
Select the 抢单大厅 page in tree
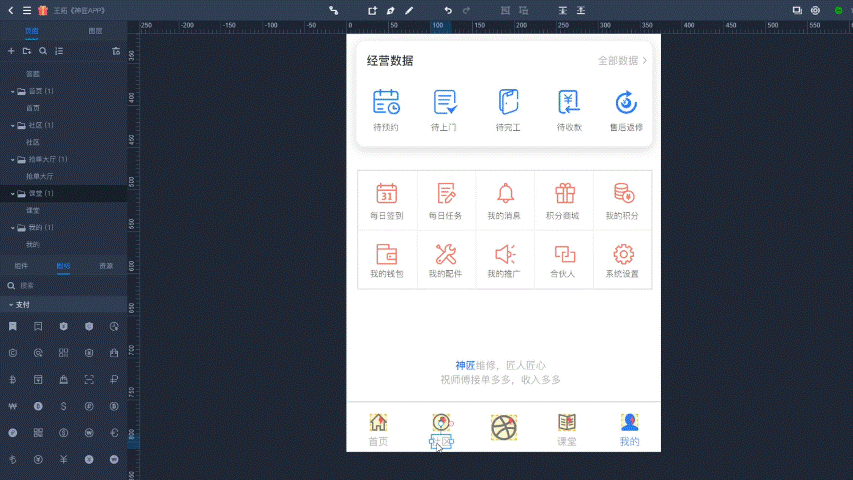coord(40,176)
